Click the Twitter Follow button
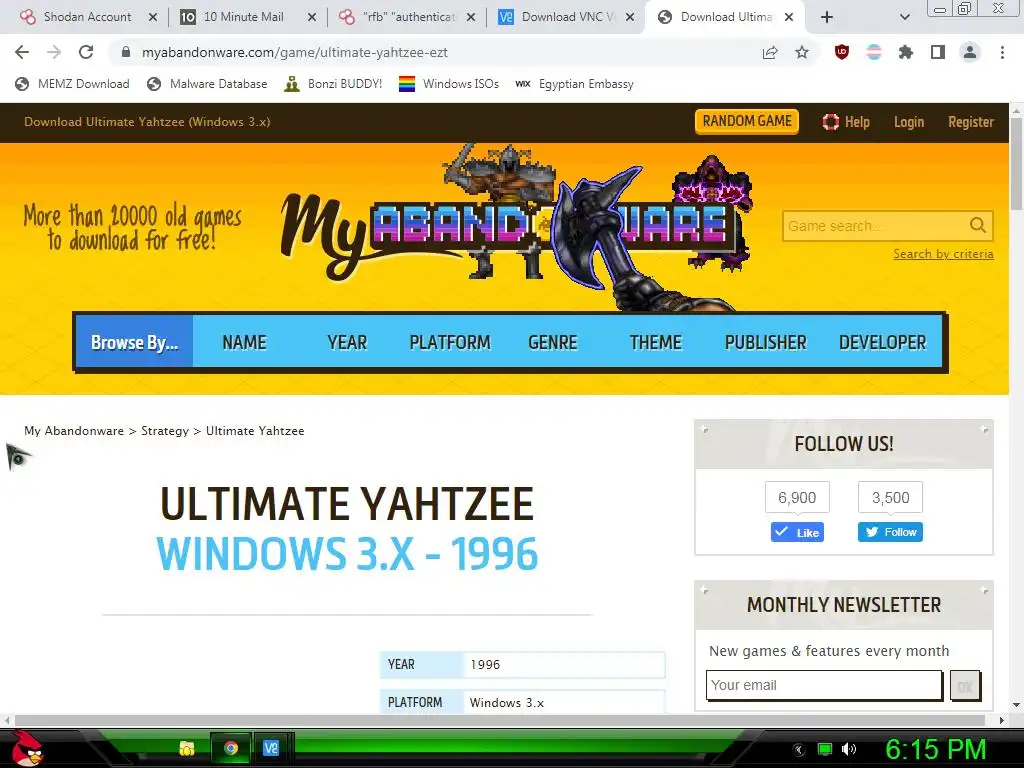The image size is (1024, 768). coord(890,532)
